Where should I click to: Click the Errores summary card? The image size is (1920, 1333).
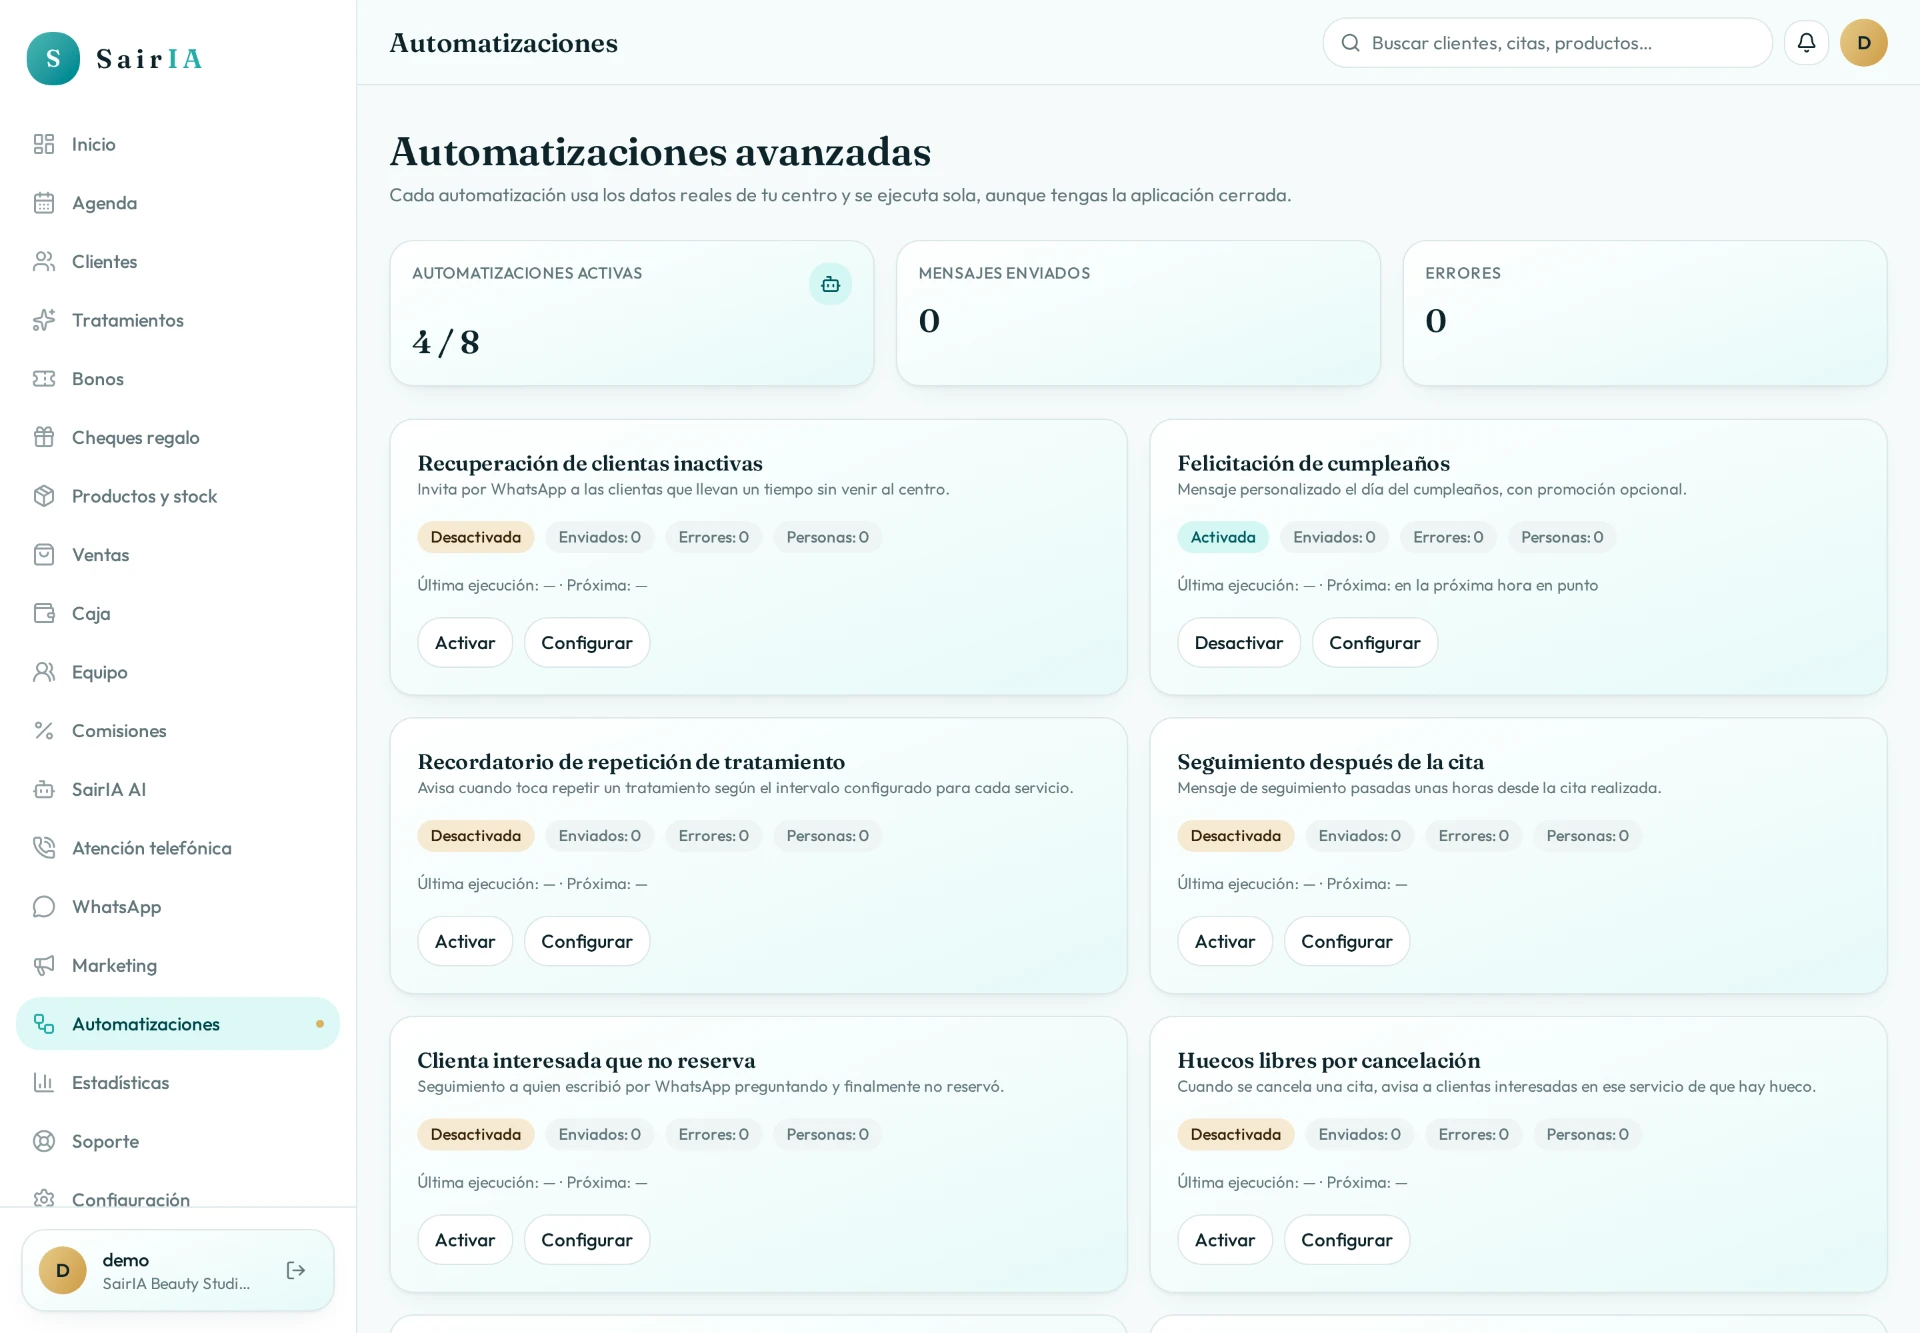click(1644, 313)
